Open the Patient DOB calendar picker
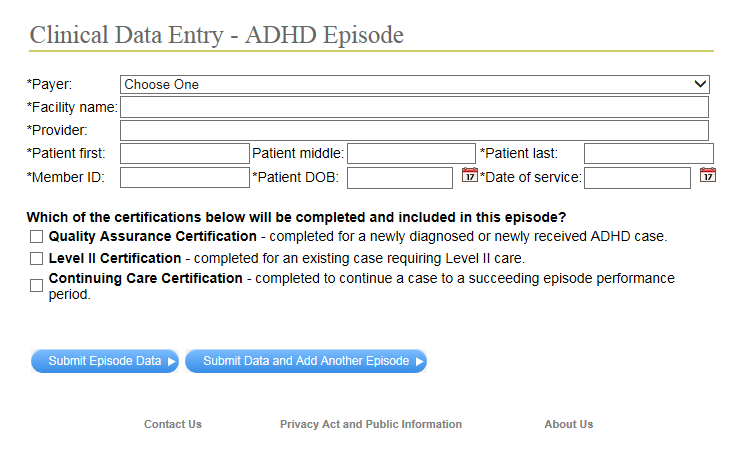 coord(469,176)
